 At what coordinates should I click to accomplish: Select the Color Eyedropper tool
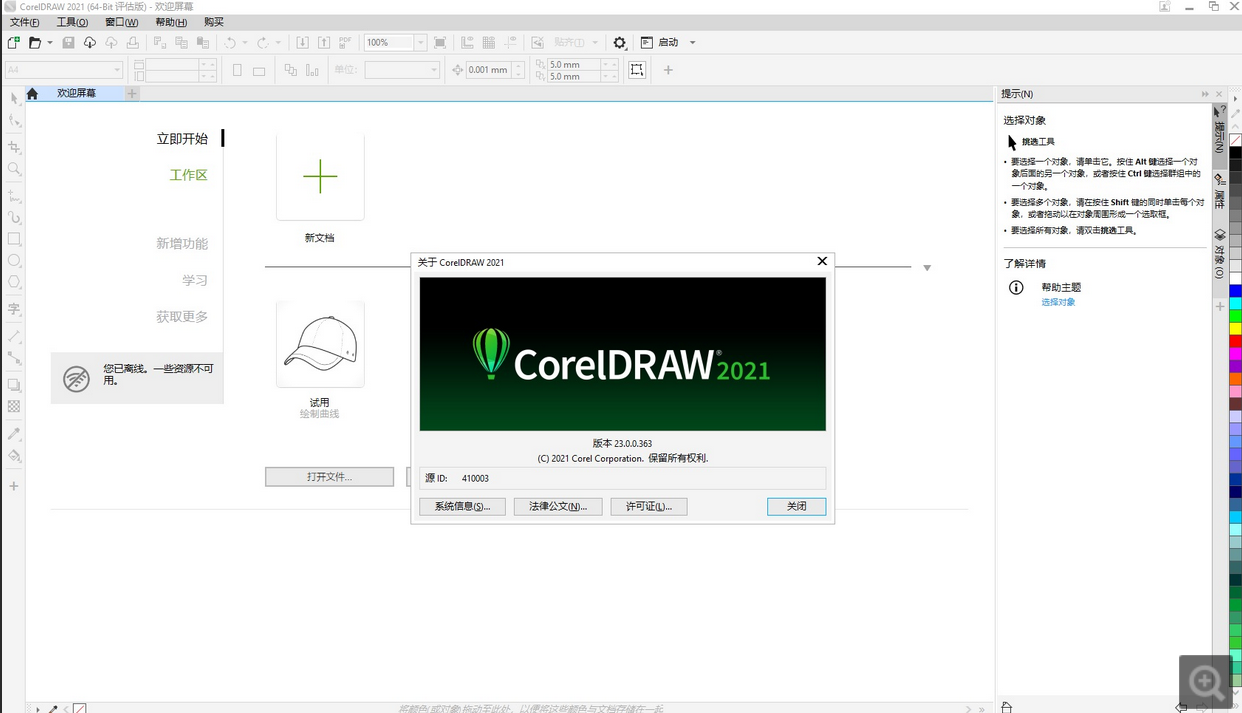pos(14,434)
